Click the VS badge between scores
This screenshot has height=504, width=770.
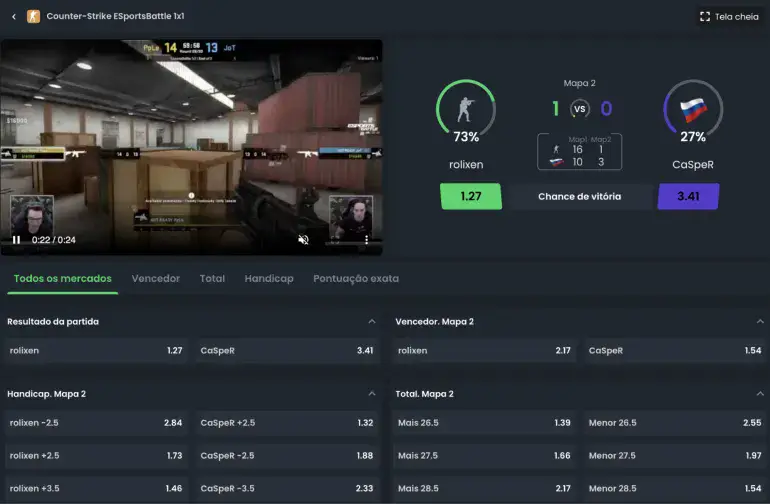[x=580, y=109]
